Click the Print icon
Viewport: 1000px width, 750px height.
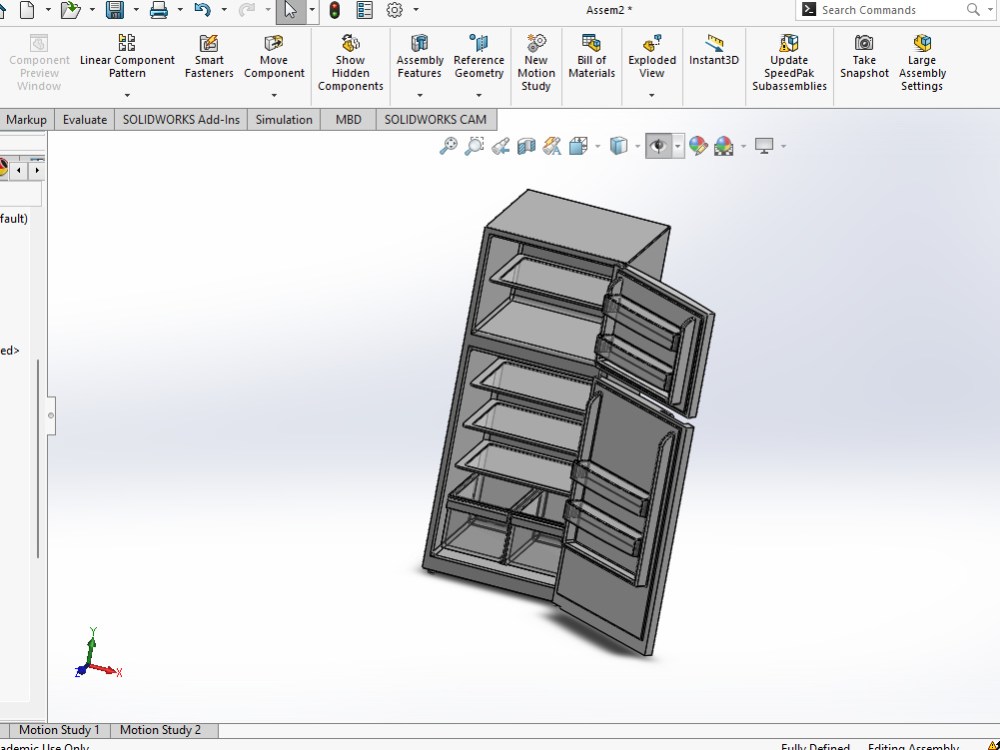coord(158,10)
